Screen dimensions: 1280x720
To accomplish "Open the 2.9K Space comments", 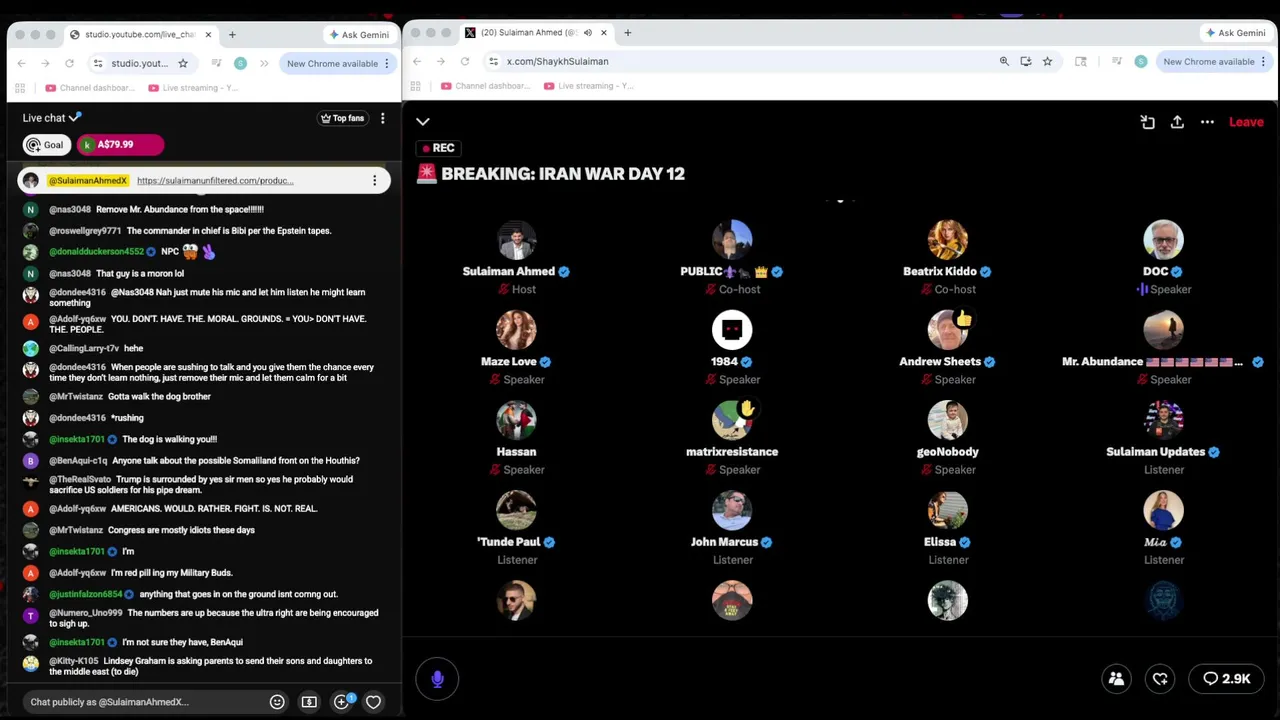I will pos(1226,679).
